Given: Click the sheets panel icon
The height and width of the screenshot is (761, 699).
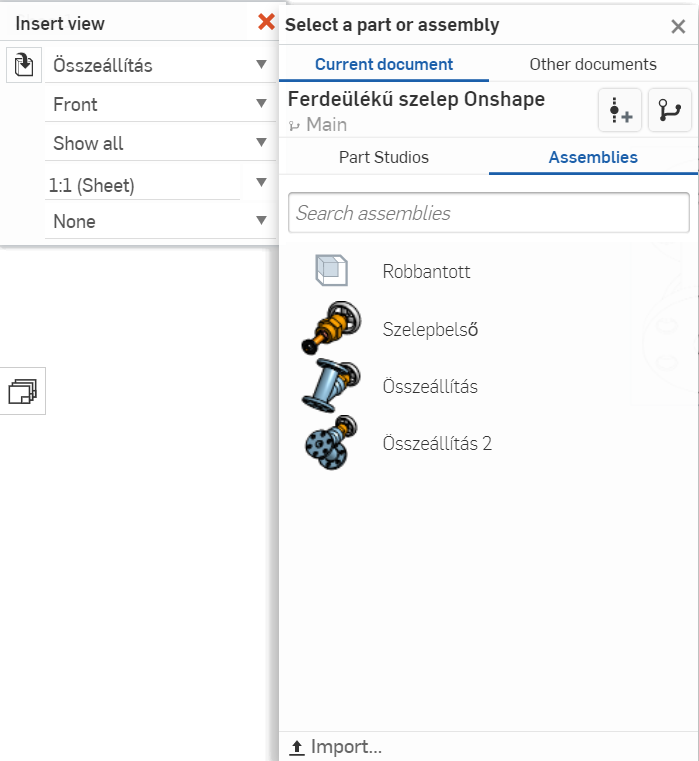Looking at the screenshot, I should click(x=22, y=391).
